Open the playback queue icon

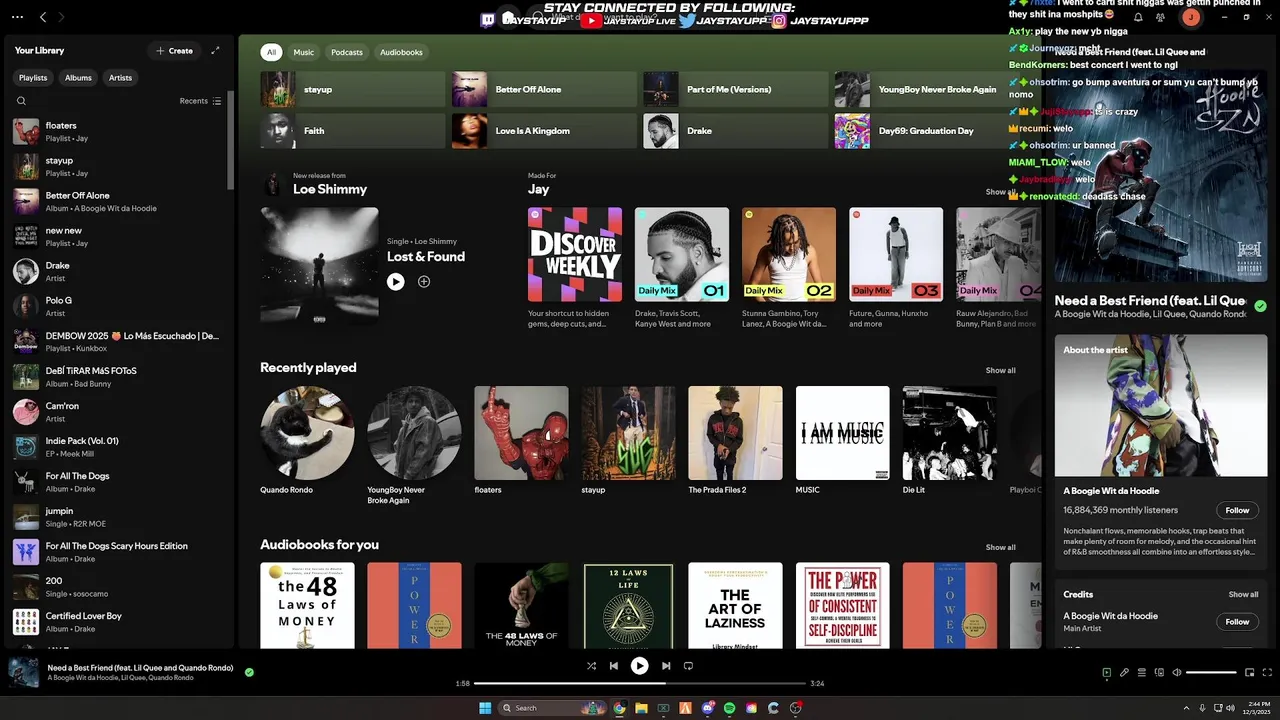tap(1142, 673)
